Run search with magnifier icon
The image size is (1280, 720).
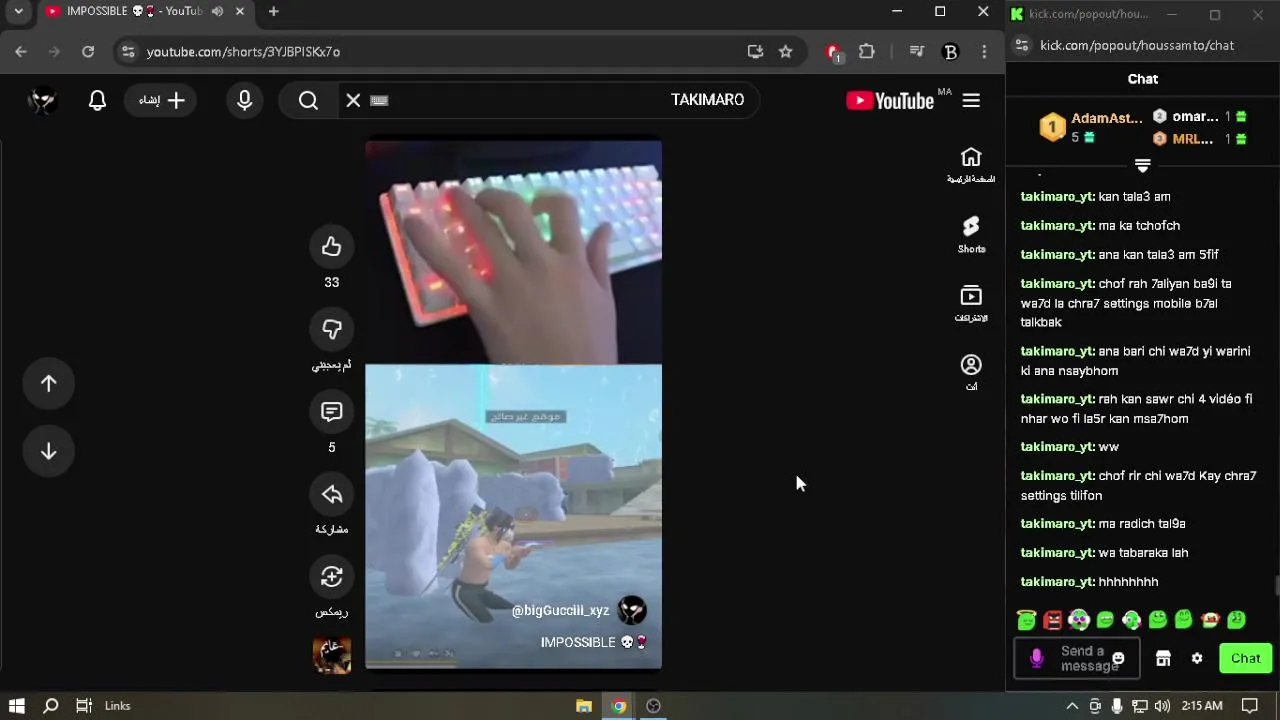point(308,100)
